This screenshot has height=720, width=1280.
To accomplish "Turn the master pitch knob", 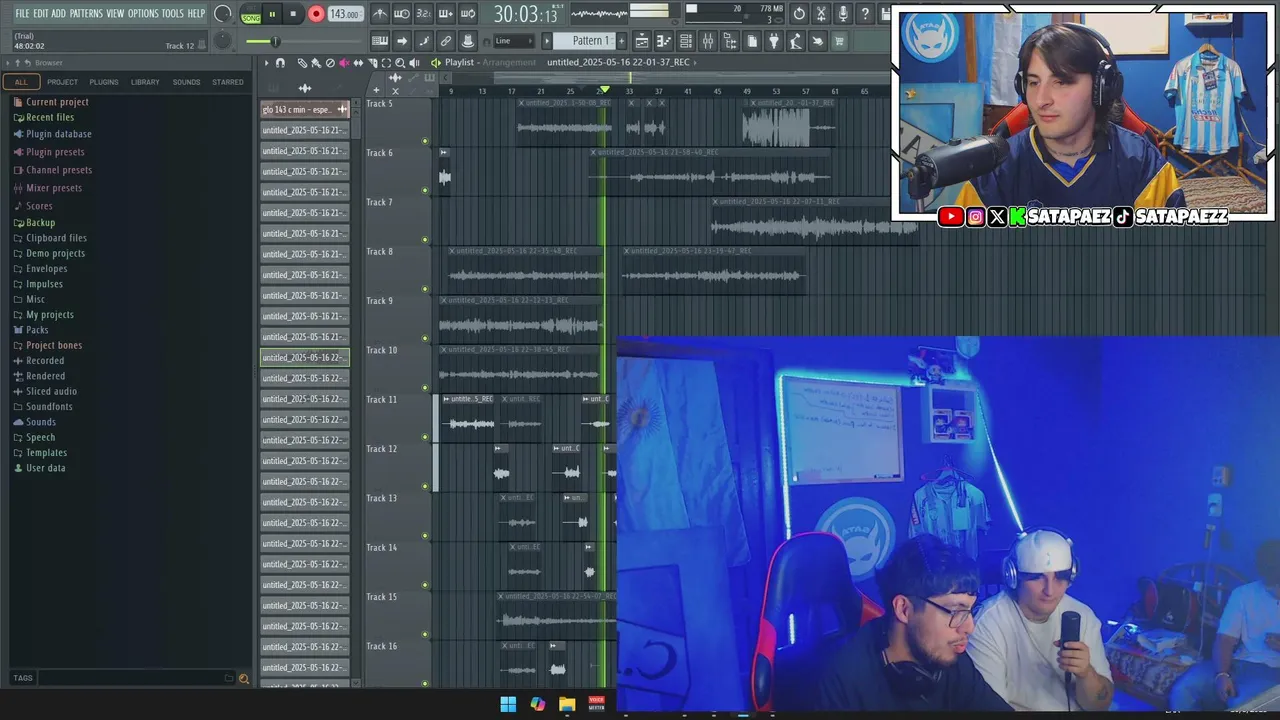I will tap(223, 41).
